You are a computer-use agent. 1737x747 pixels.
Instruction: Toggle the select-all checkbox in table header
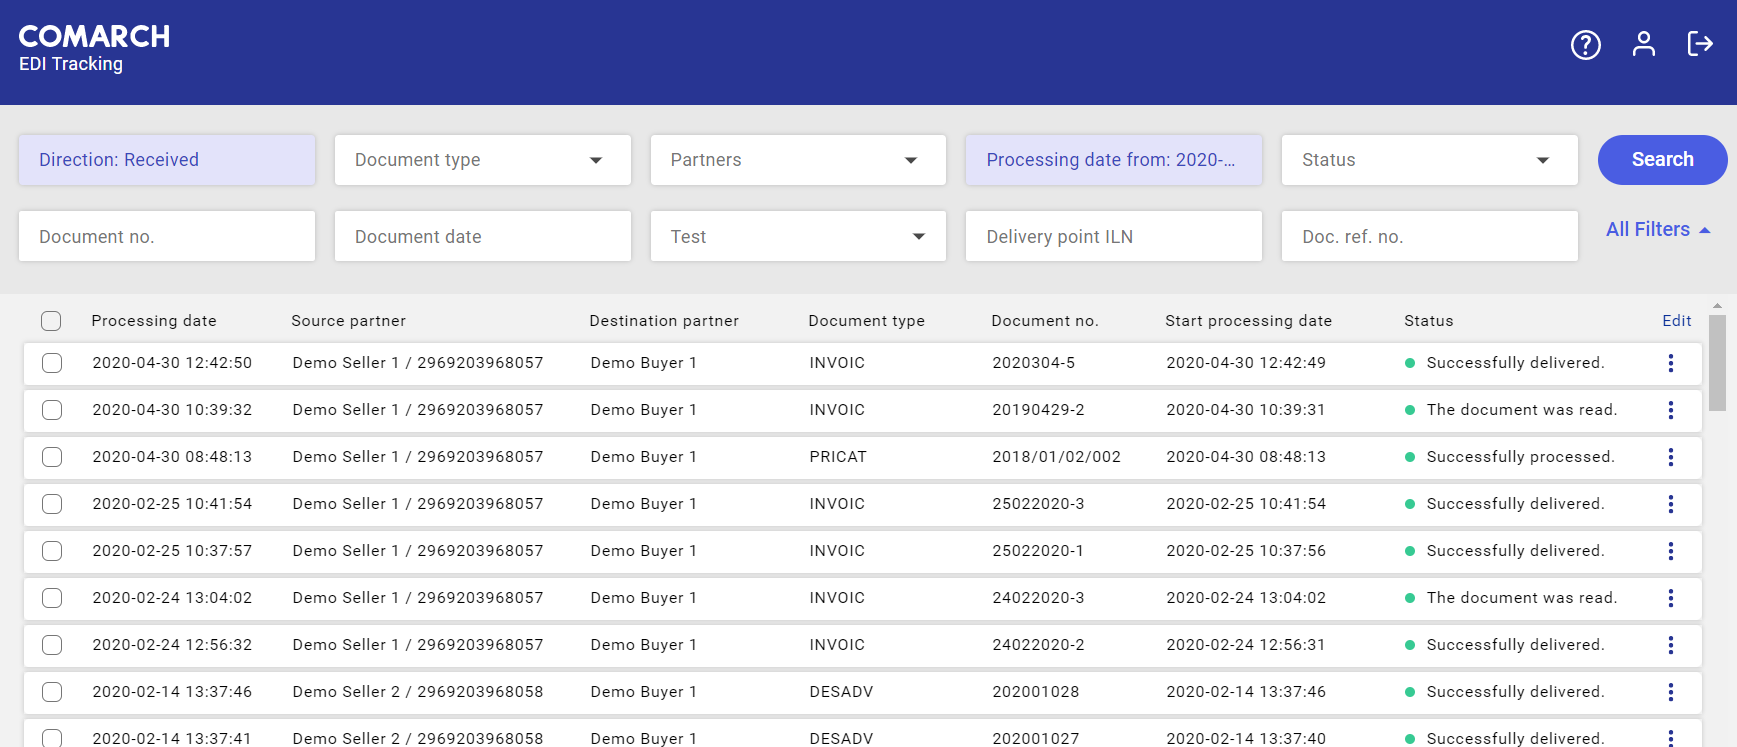click(x=51, y=321)
